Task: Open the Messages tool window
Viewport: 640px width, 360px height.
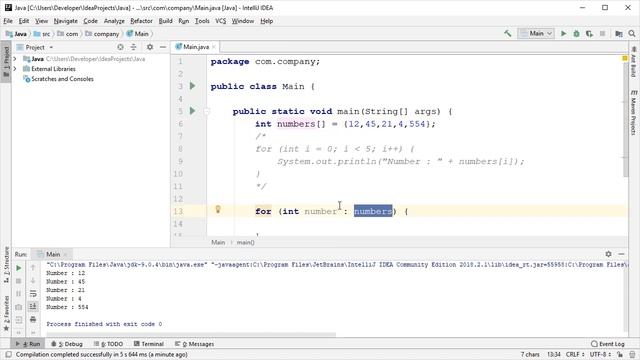Action: (x=194, y=344)
